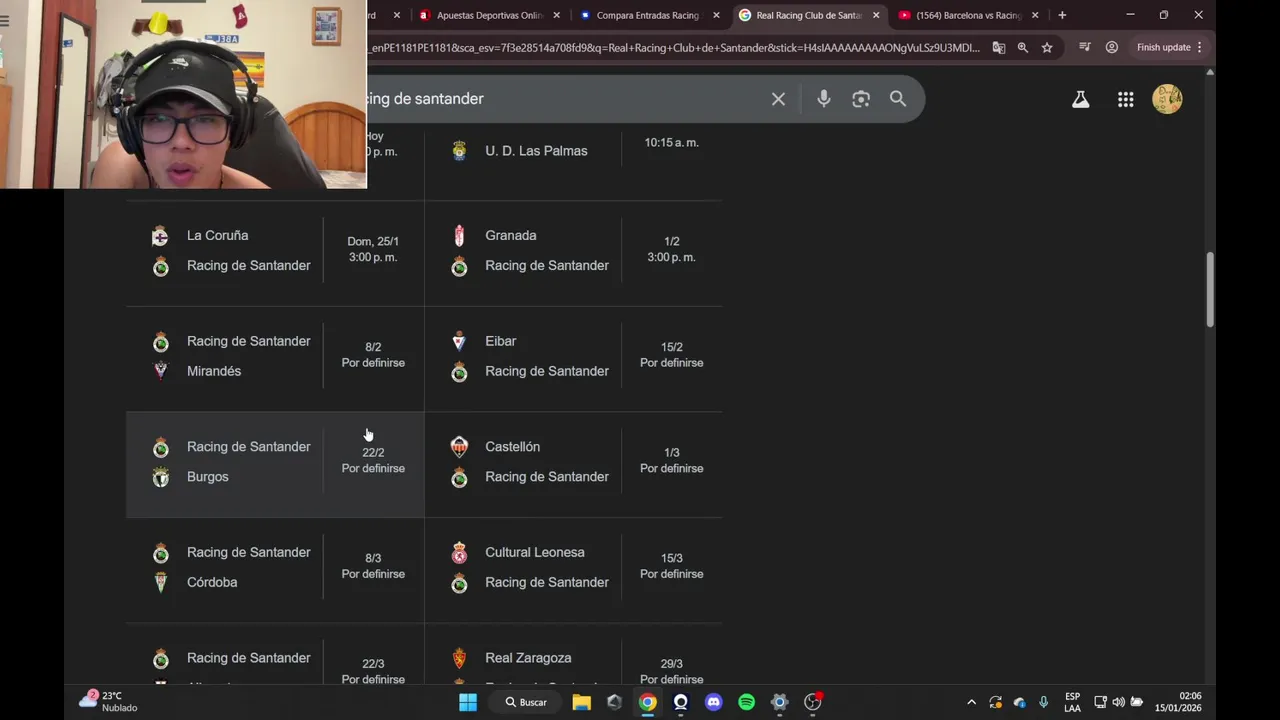Click Chrome's Finish update button
This screenshot has width=1280, height=720.
point(1164,47)
